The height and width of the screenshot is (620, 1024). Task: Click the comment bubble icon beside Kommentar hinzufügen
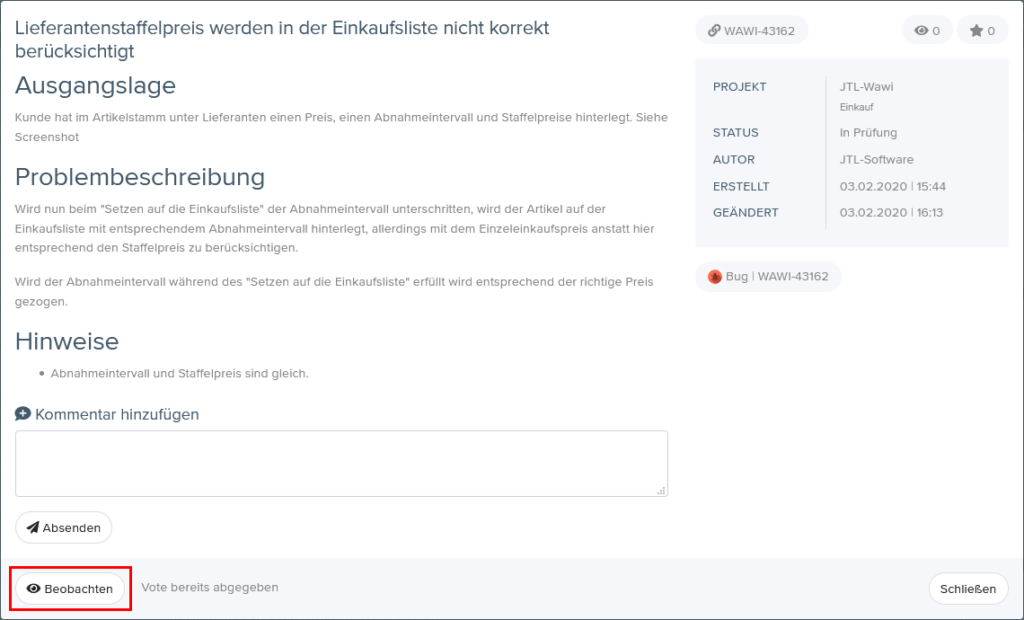point(23,413)
